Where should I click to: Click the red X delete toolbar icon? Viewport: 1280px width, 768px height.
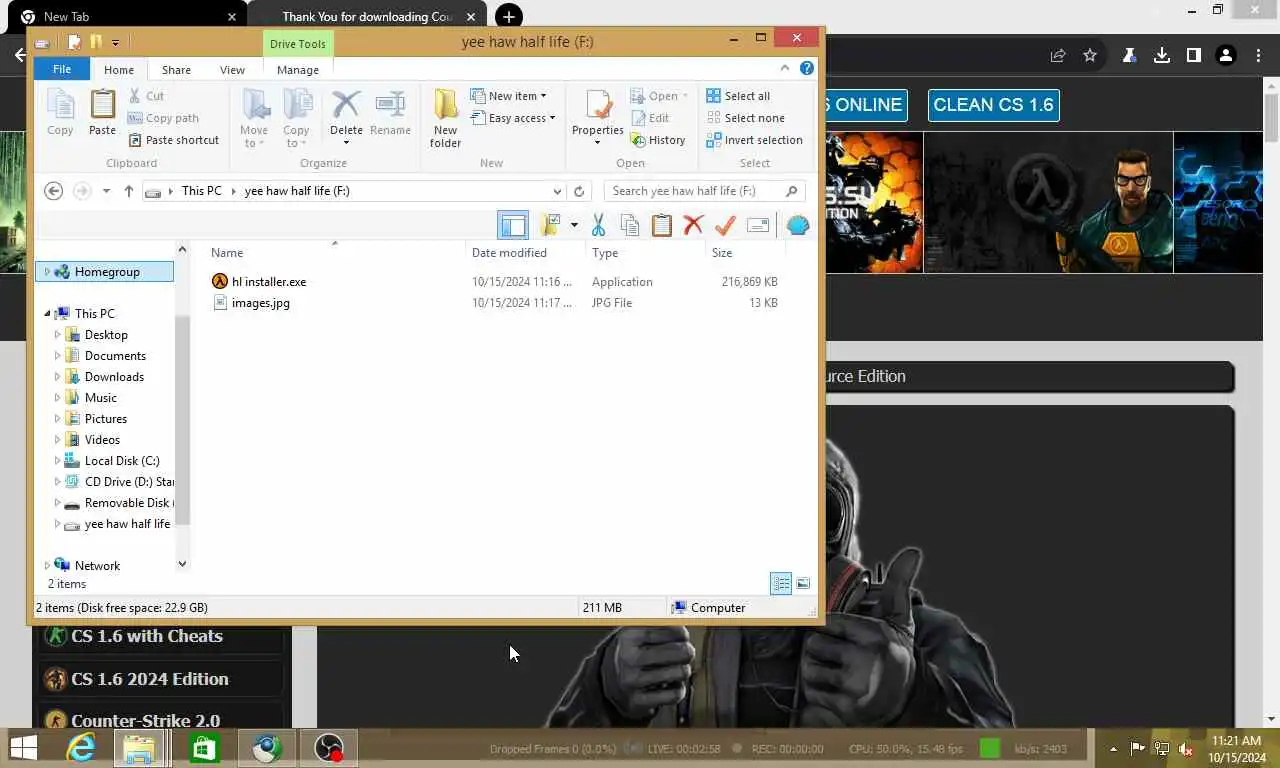tap(694, 225)
